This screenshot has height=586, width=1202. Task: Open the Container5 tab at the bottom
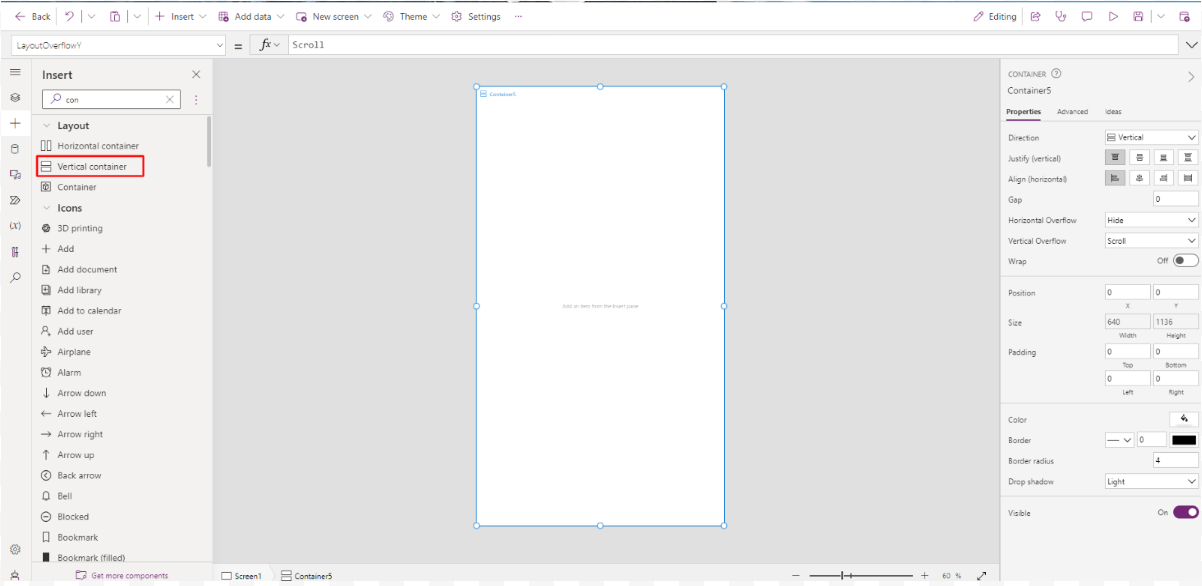(x=307, y=575)
